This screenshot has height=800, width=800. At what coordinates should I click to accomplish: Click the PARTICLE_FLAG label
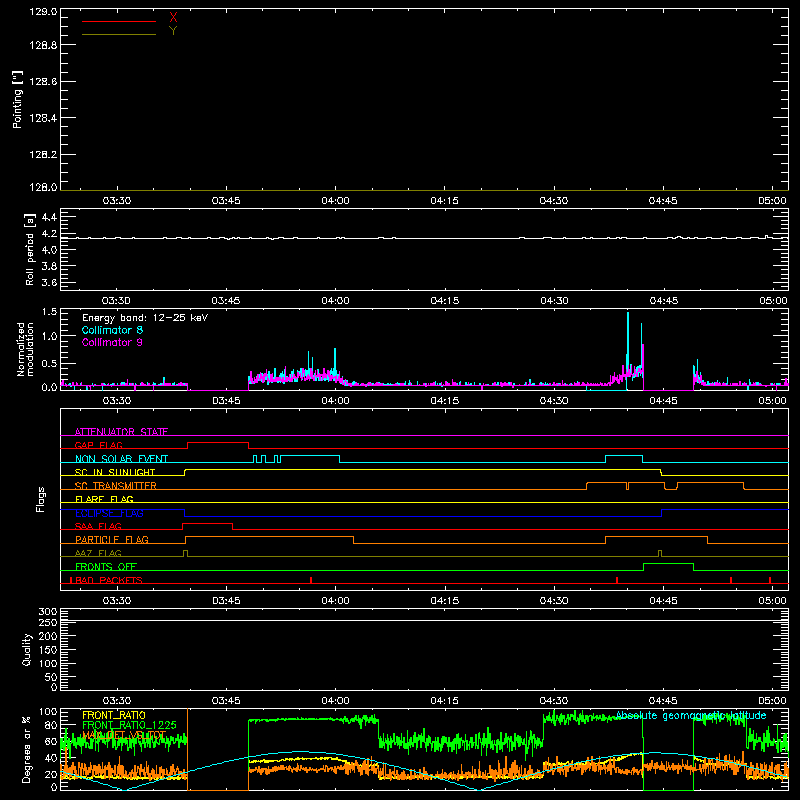pyautogui.click(x=112, y=539)
